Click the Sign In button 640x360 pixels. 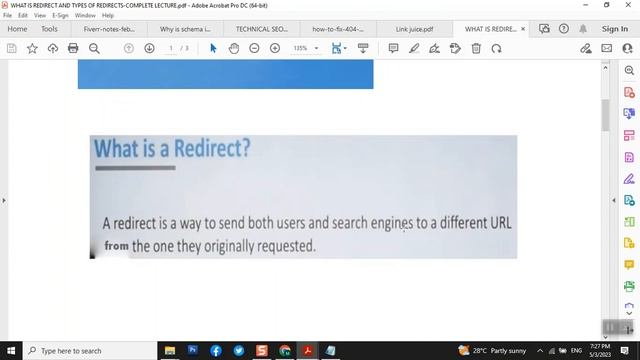click(x=615, y=29)
